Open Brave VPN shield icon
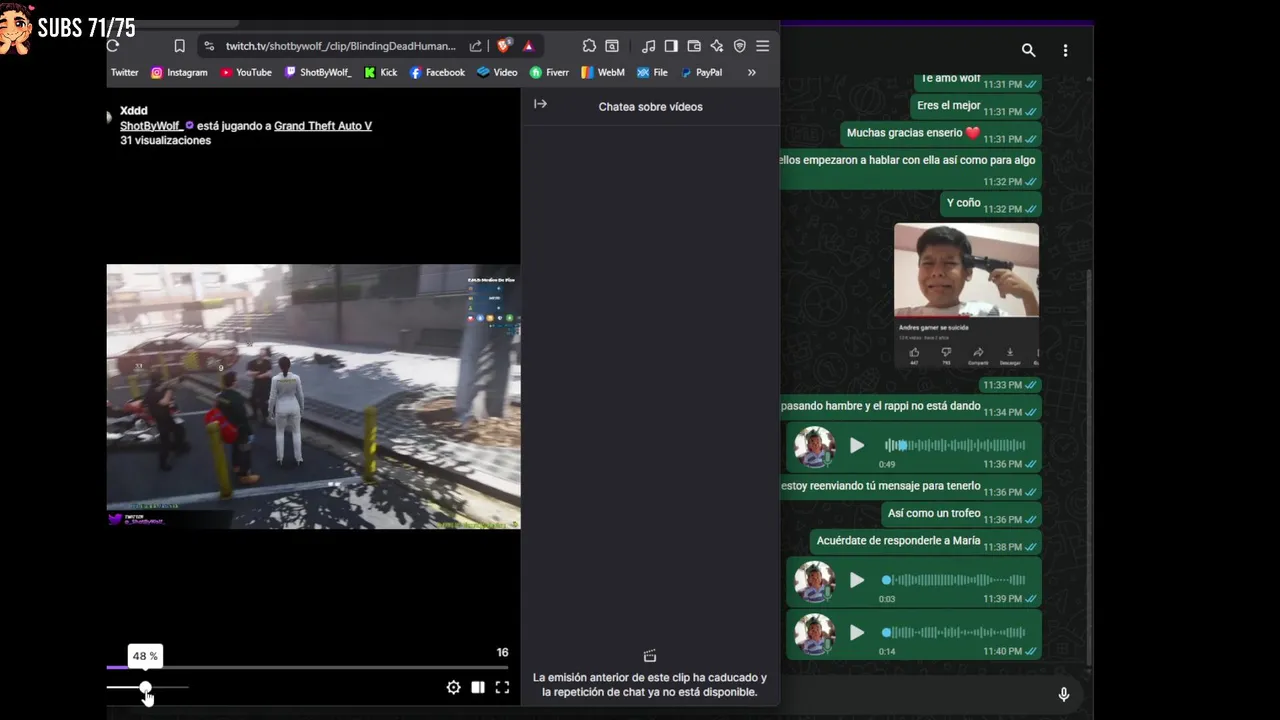Image resolution: width=1280 pixels, height=720 pixels. tap(740, 46)
